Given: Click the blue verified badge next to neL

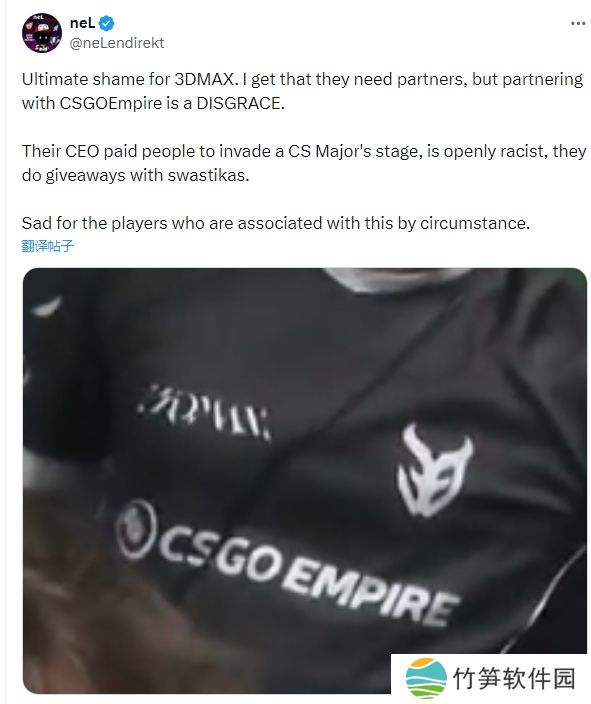Looking at the screenshot, I should pos(106,23).
